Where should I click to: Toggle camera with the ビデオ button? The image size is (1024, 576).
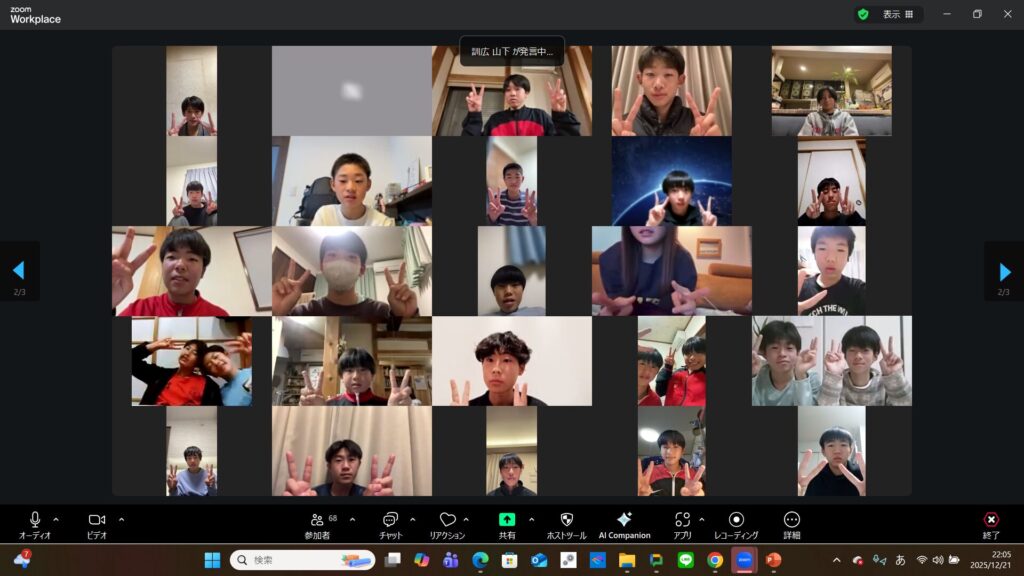point(97,521)
